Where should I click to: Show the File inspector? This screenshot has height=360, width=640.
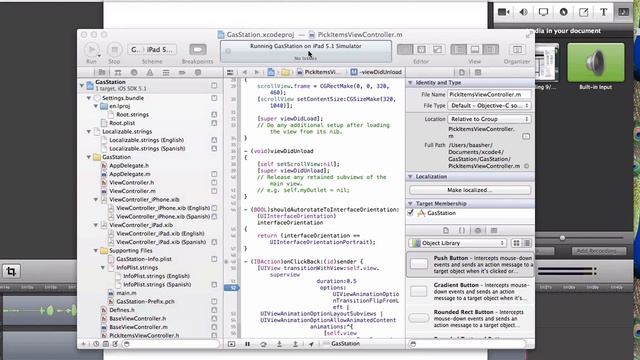pyautogui.click(x=462, y=72)
